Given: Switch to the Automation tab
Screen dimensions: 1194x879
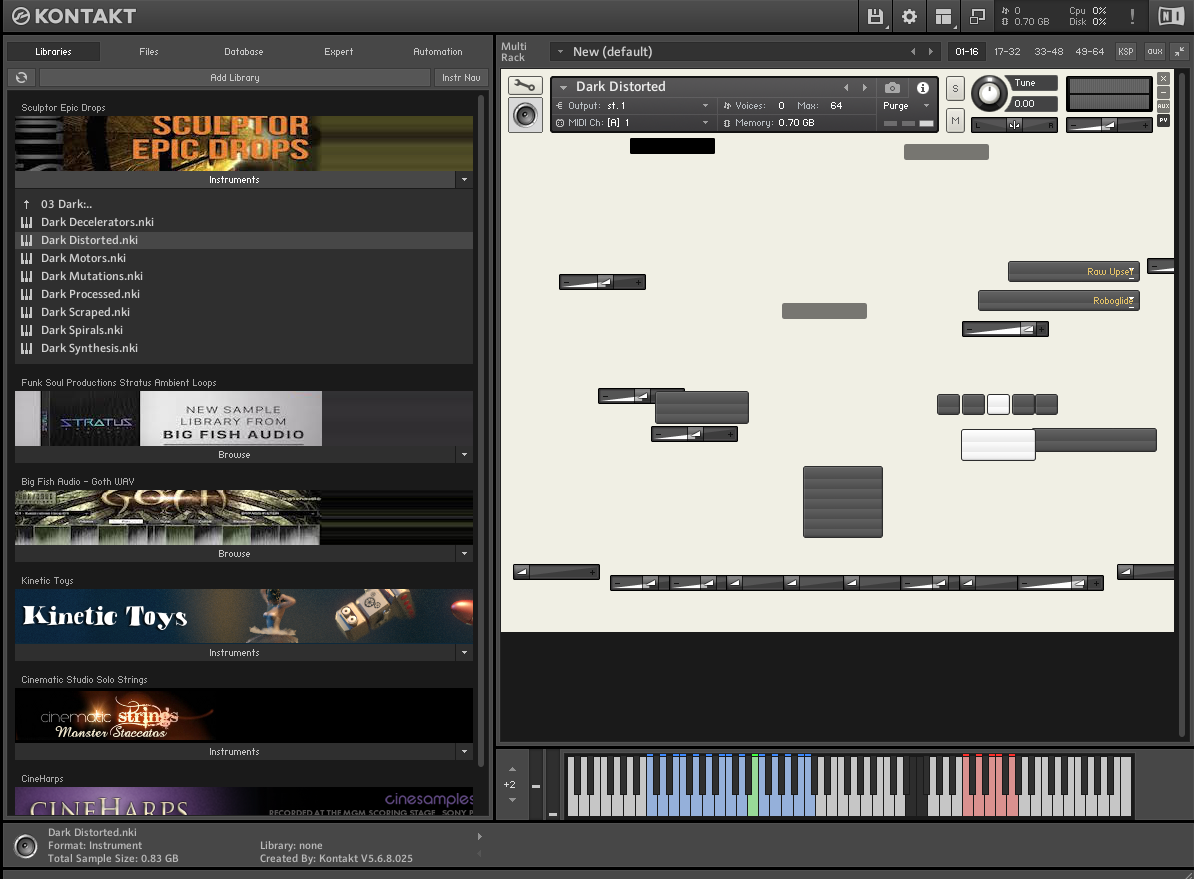Looking at the screenshot, I should click(x=438, y=52).
